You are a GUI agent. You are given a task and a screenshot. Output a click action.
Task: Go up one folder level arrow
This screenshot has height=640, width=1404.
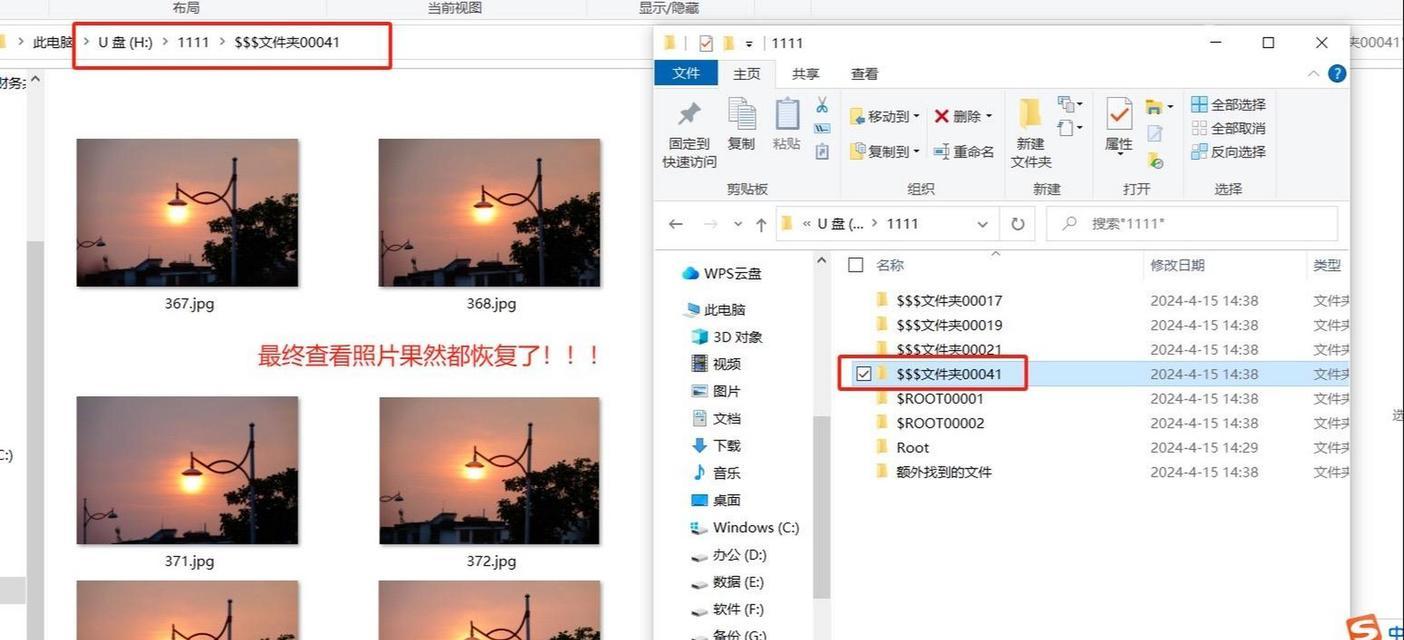[761, 224]
